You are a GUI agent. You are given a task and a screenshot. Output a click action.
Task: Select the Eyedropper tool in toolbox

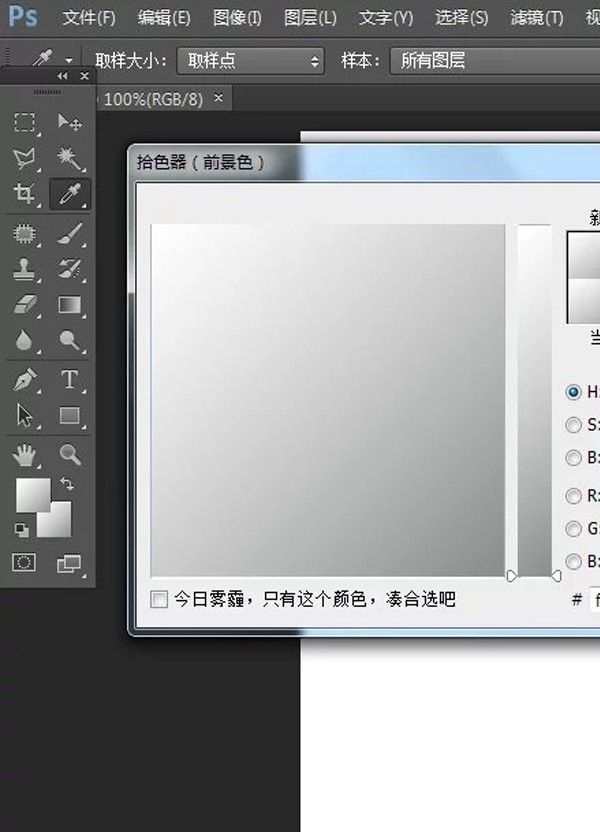[69, 194]
